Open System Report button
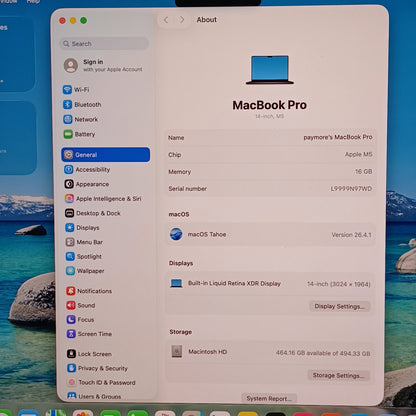This screenshot has height=416, width=416. tap(269, 398)
